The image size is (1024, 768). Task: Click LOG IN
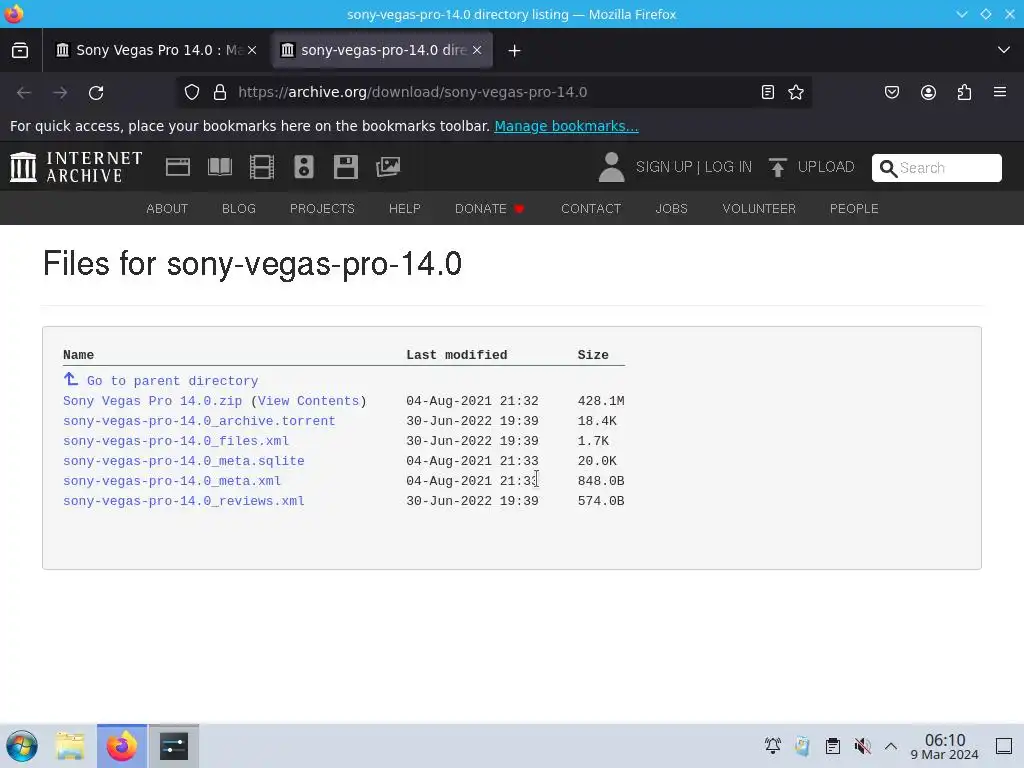pos(728,167)
